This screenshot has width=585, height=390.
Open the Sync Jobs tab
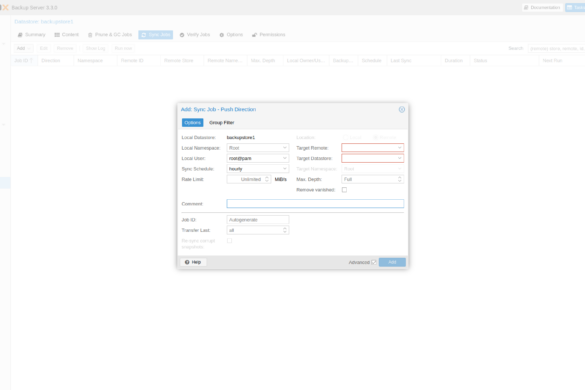tap(156, 35)
